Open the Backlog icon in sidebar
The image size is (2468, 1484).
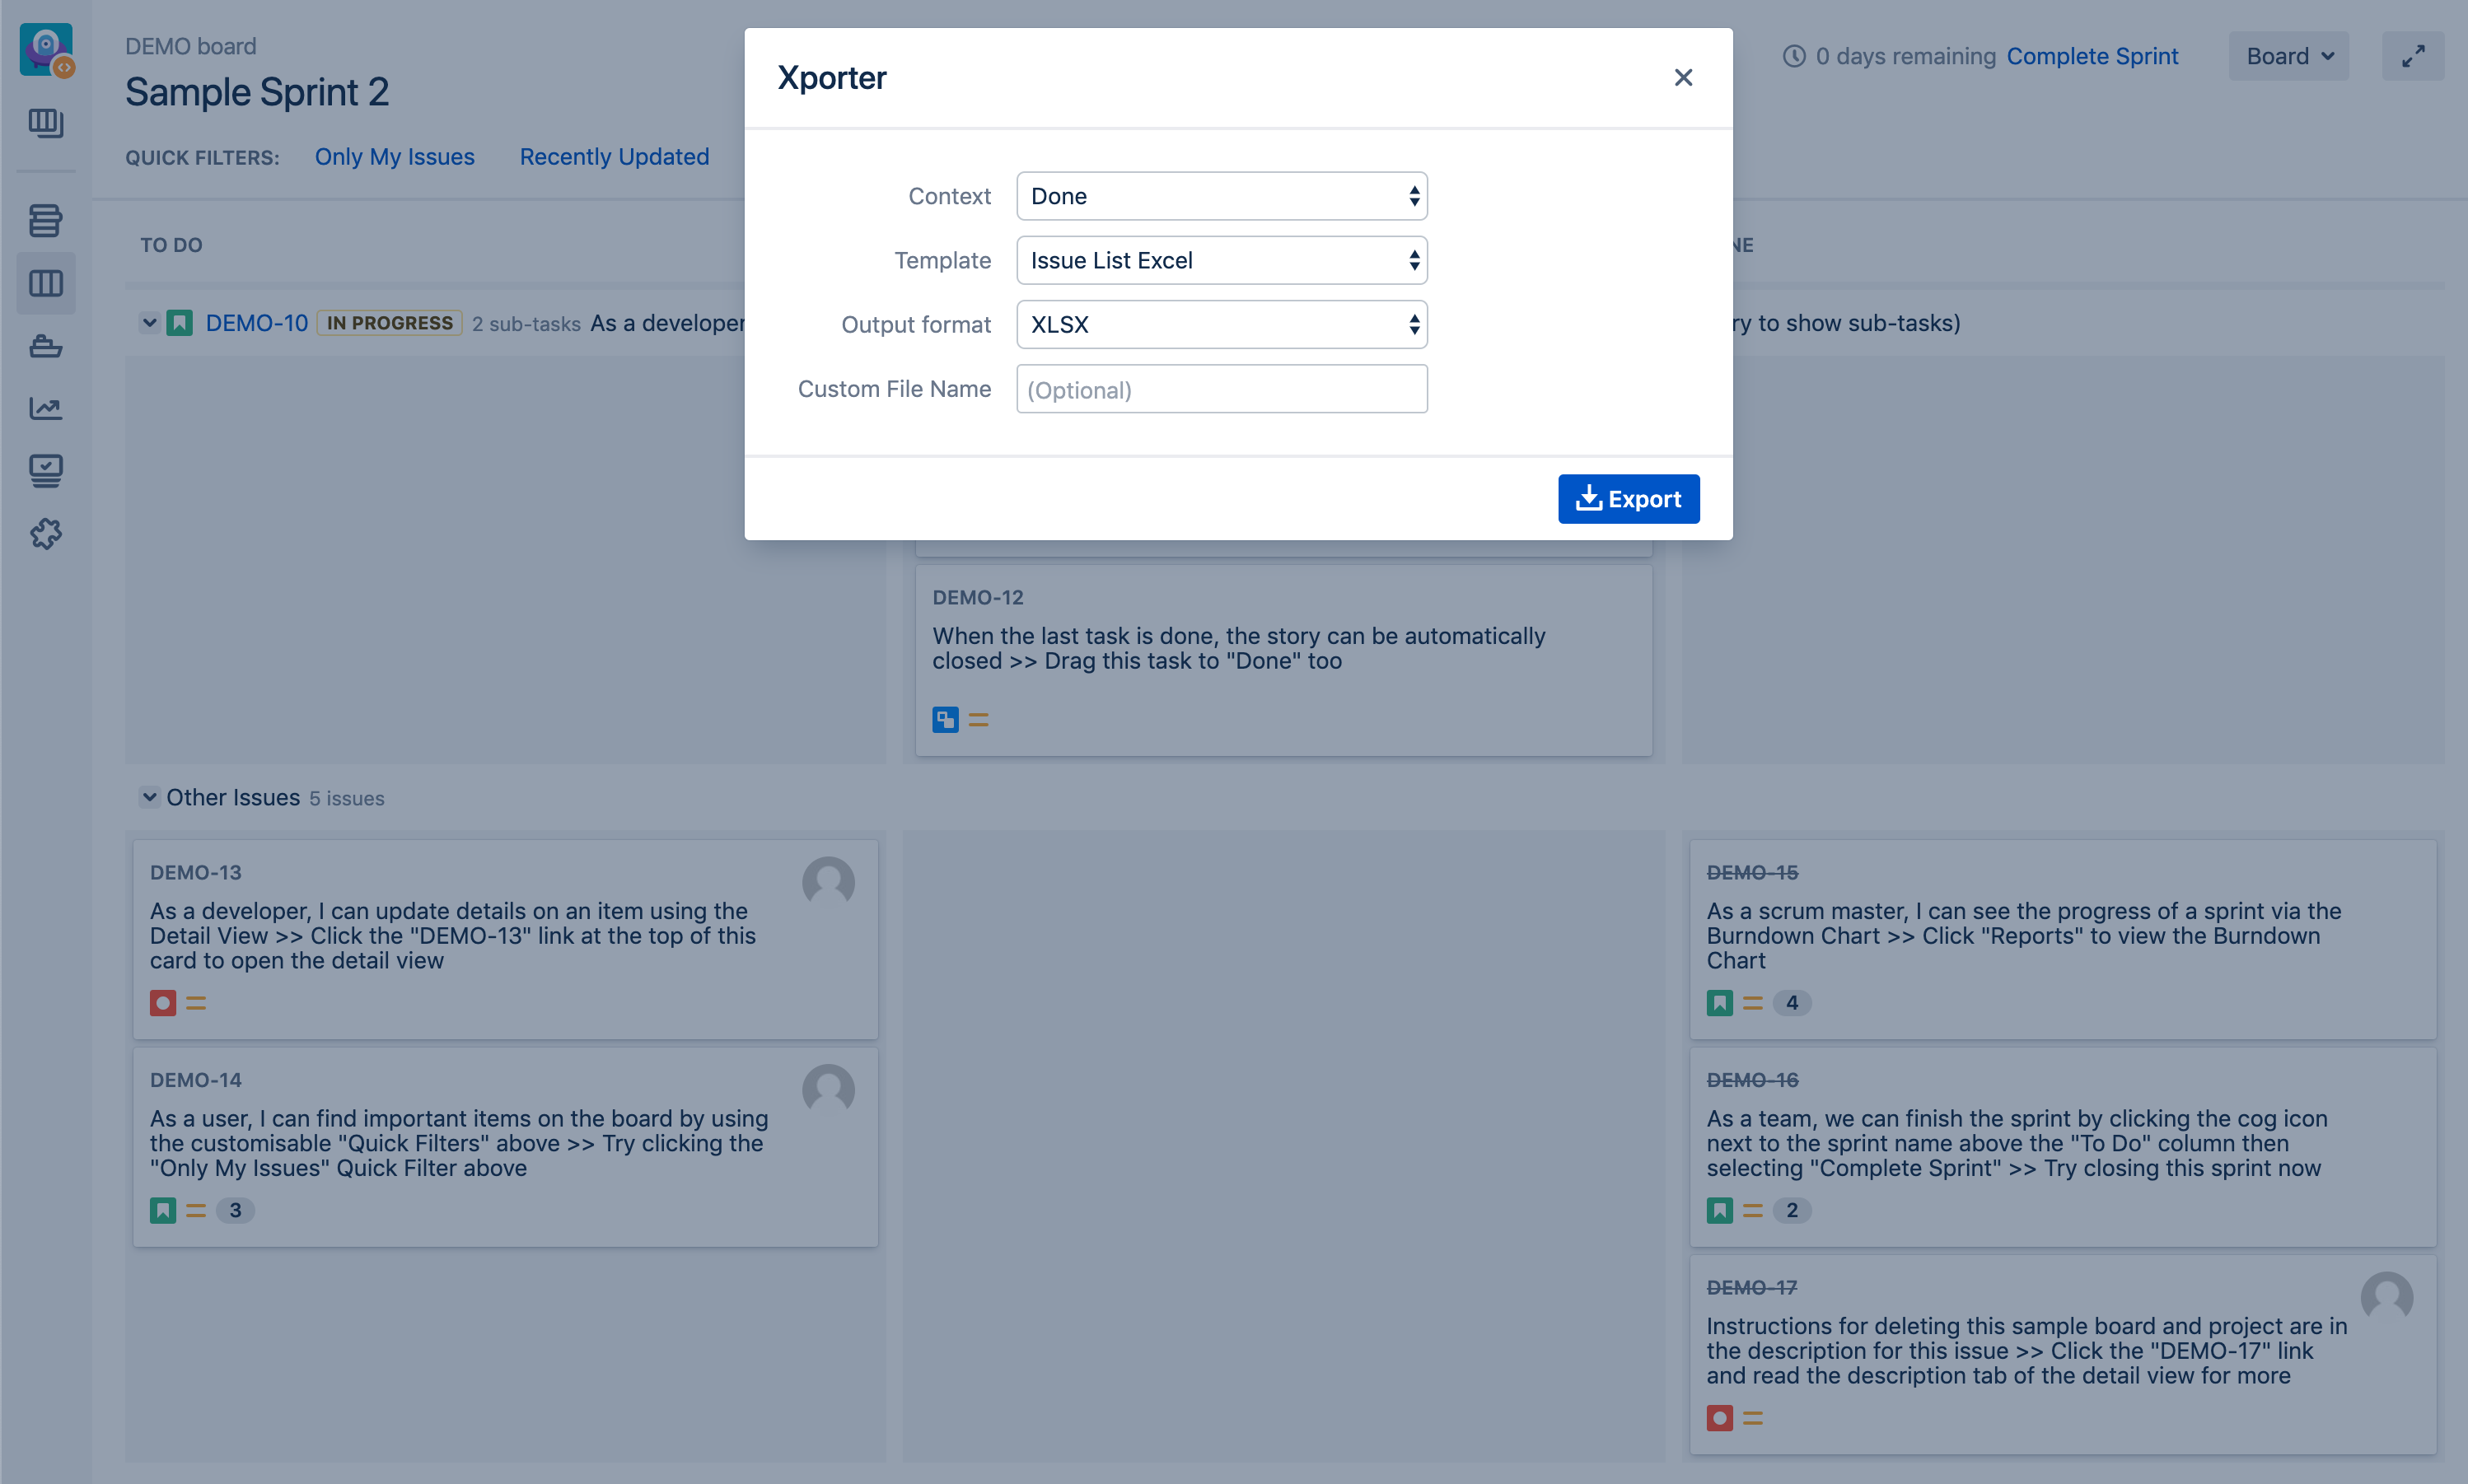[x=46, y=220]
